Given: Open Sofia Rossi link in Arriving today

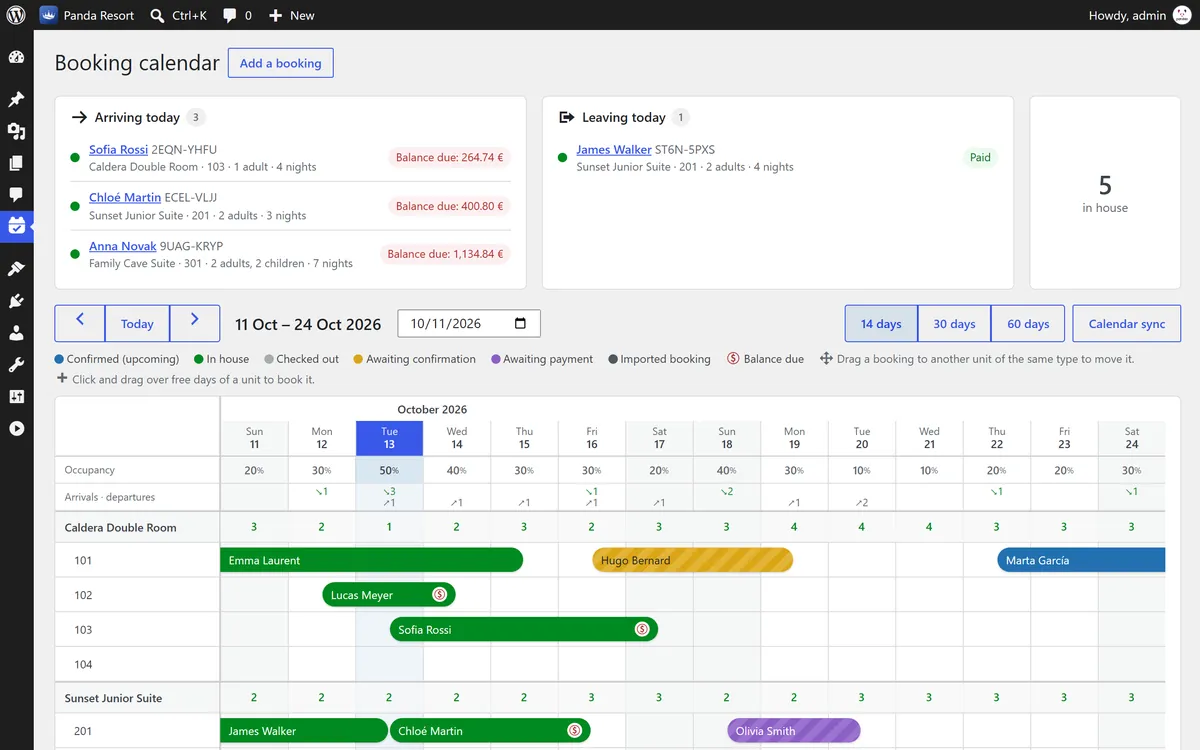Looking at the screenshot, I should [118, 150].
